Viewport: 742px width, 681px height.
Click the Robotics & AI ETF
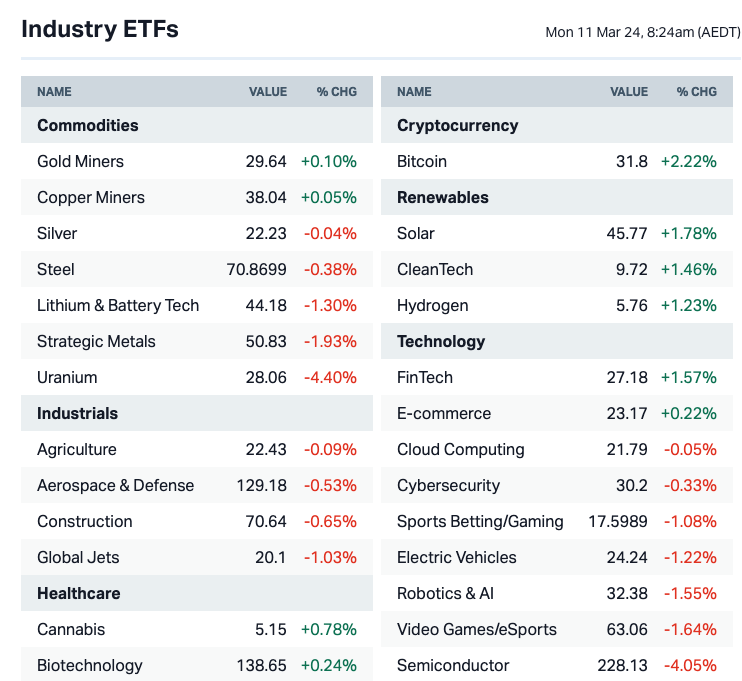click(445, 593)
